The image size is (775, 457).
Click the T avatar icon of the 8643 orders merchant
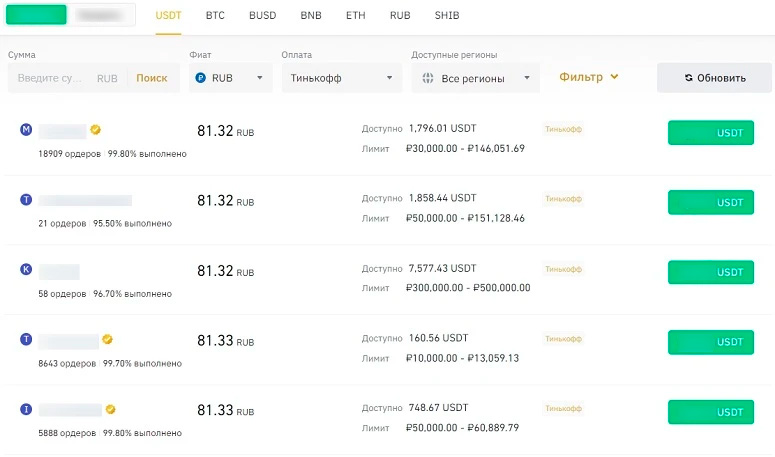coord(26,339)
